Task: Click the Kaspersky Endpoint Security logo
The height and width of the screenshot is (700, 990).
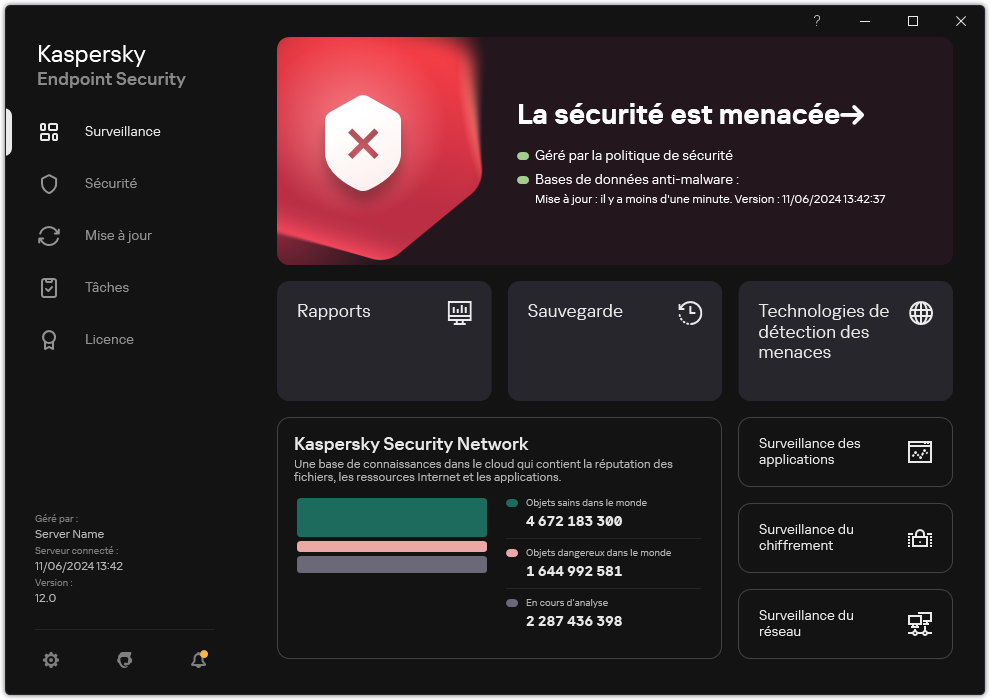Action: click(111, 65)
